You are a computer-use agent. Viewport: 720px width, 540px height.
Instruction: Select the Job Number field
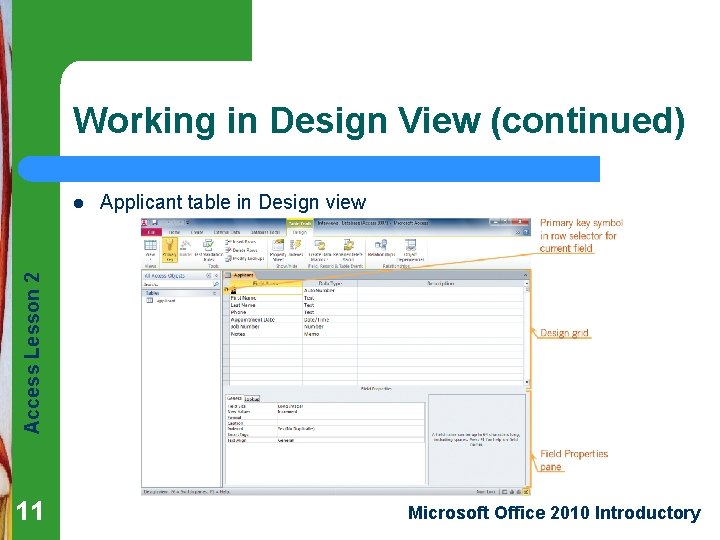coord(266,326)
